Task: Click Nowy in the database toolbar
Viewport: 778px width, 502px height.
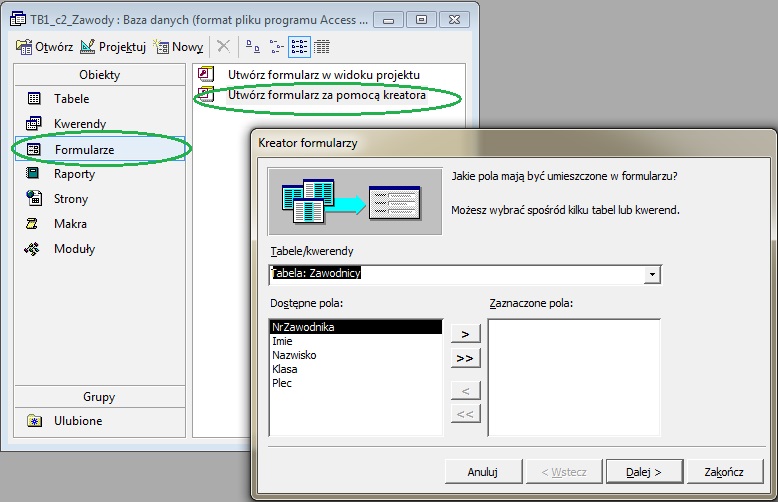Action: pyautogui.click(x=178, y=47)
